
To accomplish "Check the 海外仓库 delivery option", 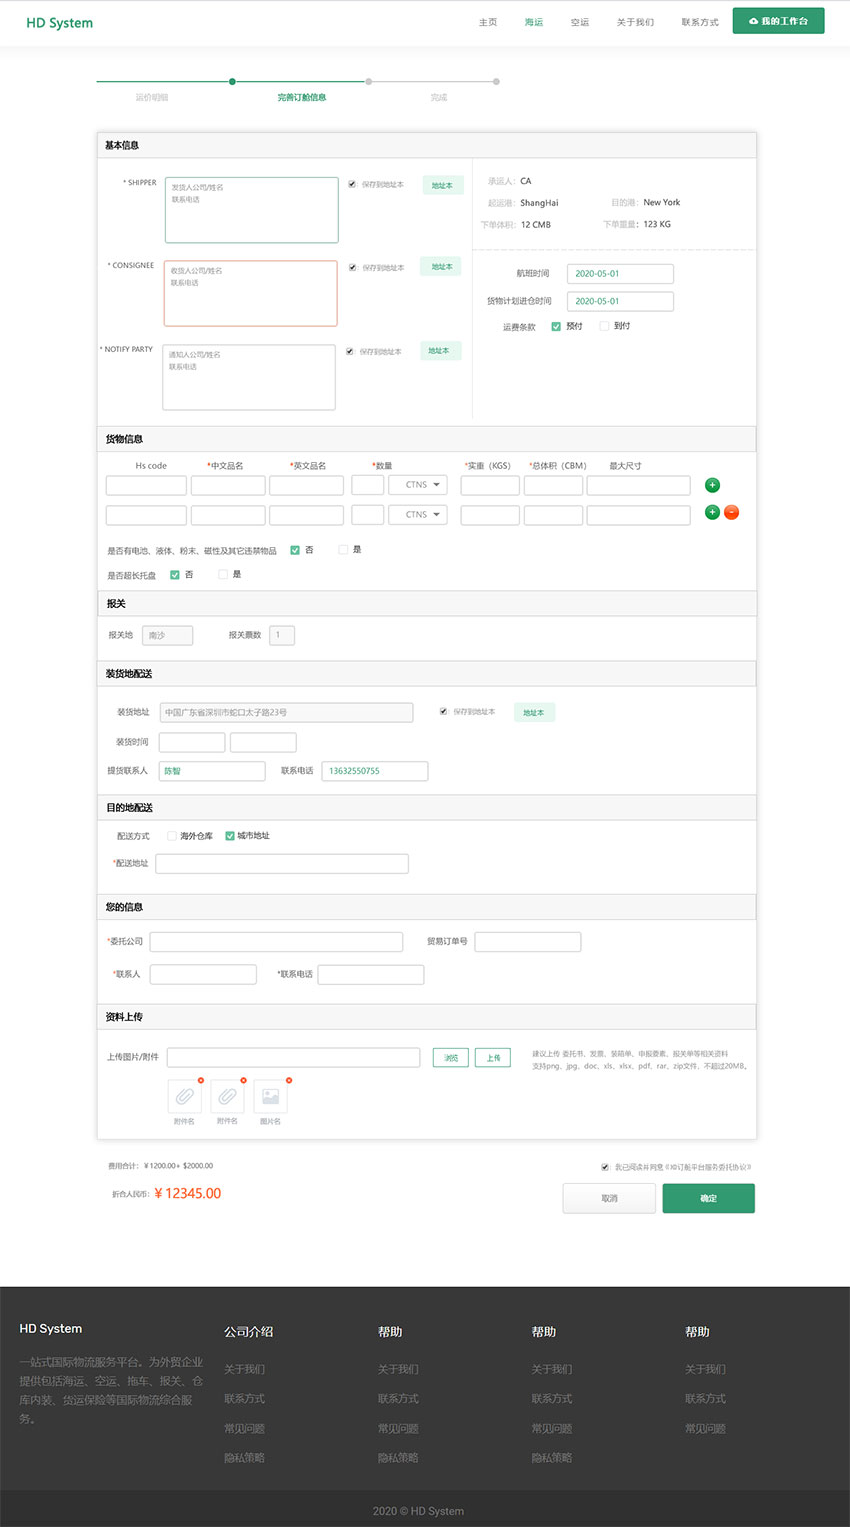I will 172,836.
